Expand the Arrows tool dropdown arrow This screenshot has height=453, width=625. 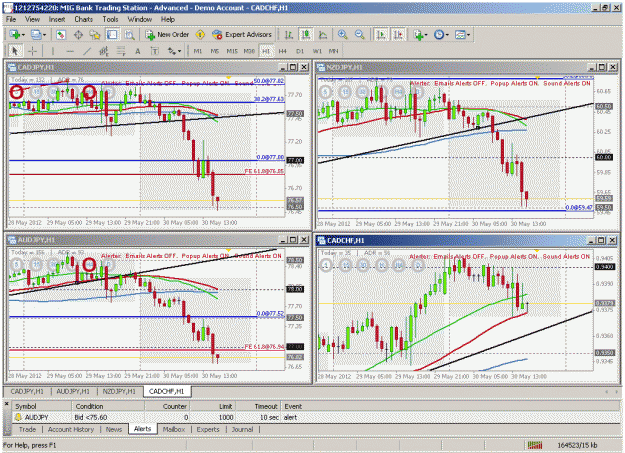pos(180,51)
